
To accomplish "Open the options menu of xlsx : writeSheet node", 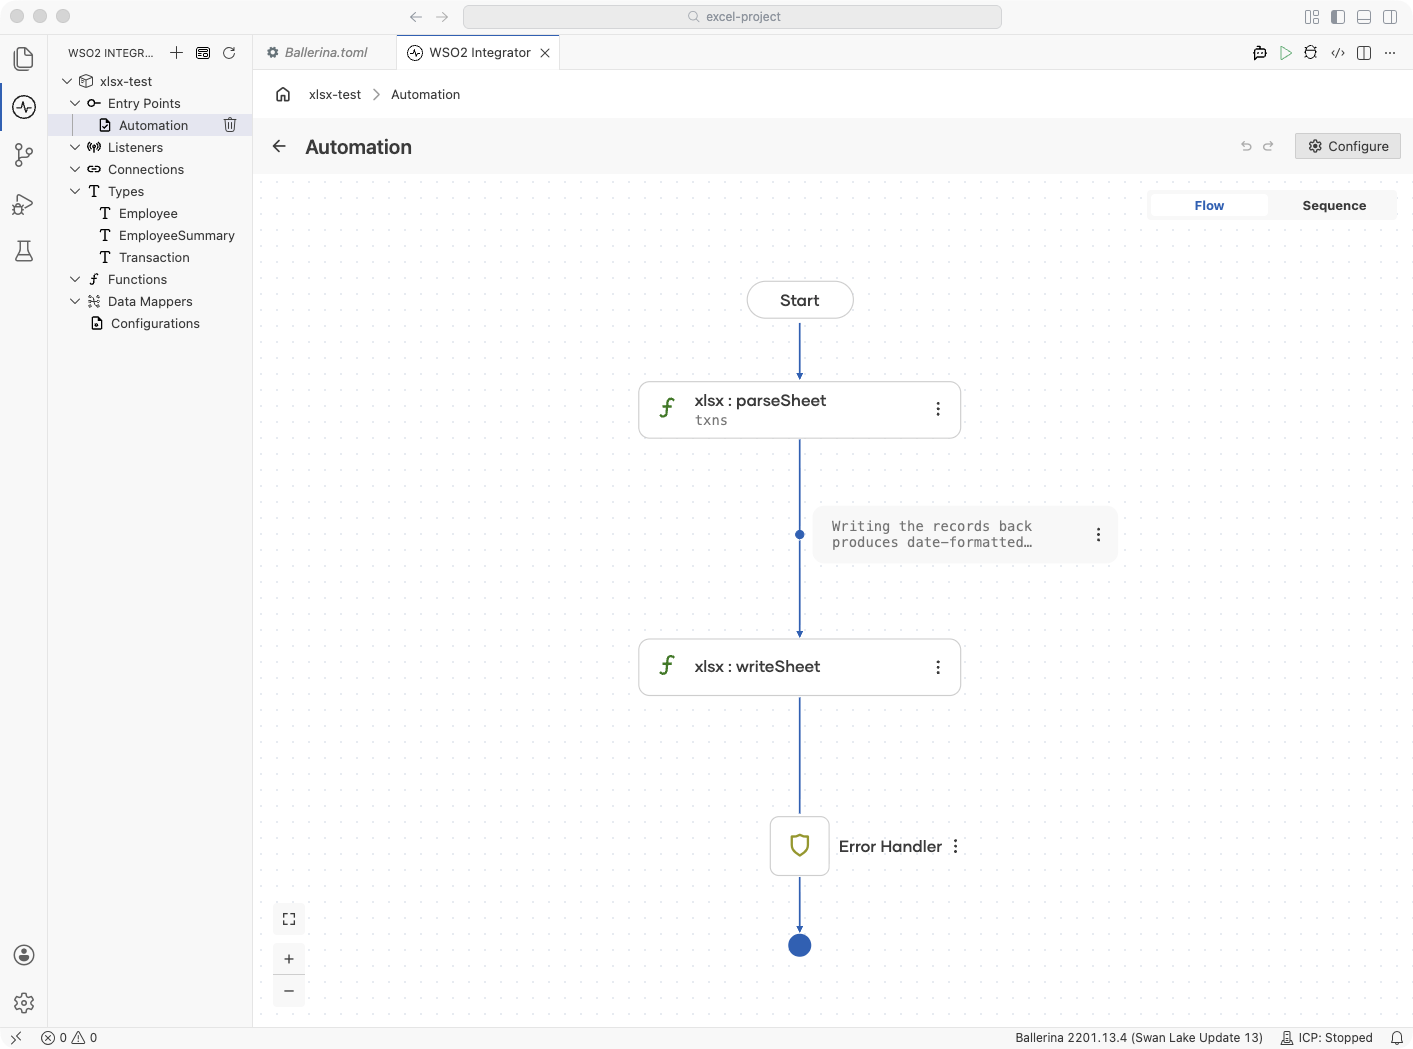I will [x=938, y=667].
